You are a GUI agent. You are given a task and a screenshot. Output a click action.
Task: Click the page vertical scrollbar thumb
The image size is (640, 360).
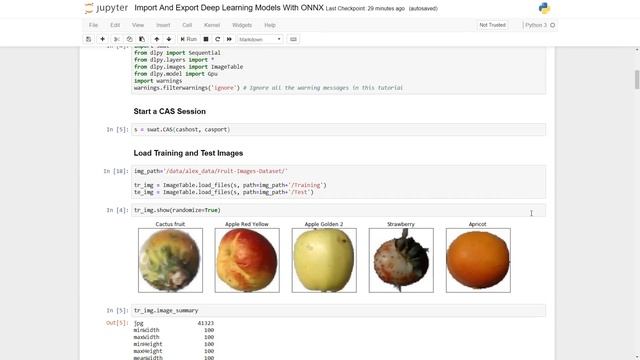click(637, 79)
